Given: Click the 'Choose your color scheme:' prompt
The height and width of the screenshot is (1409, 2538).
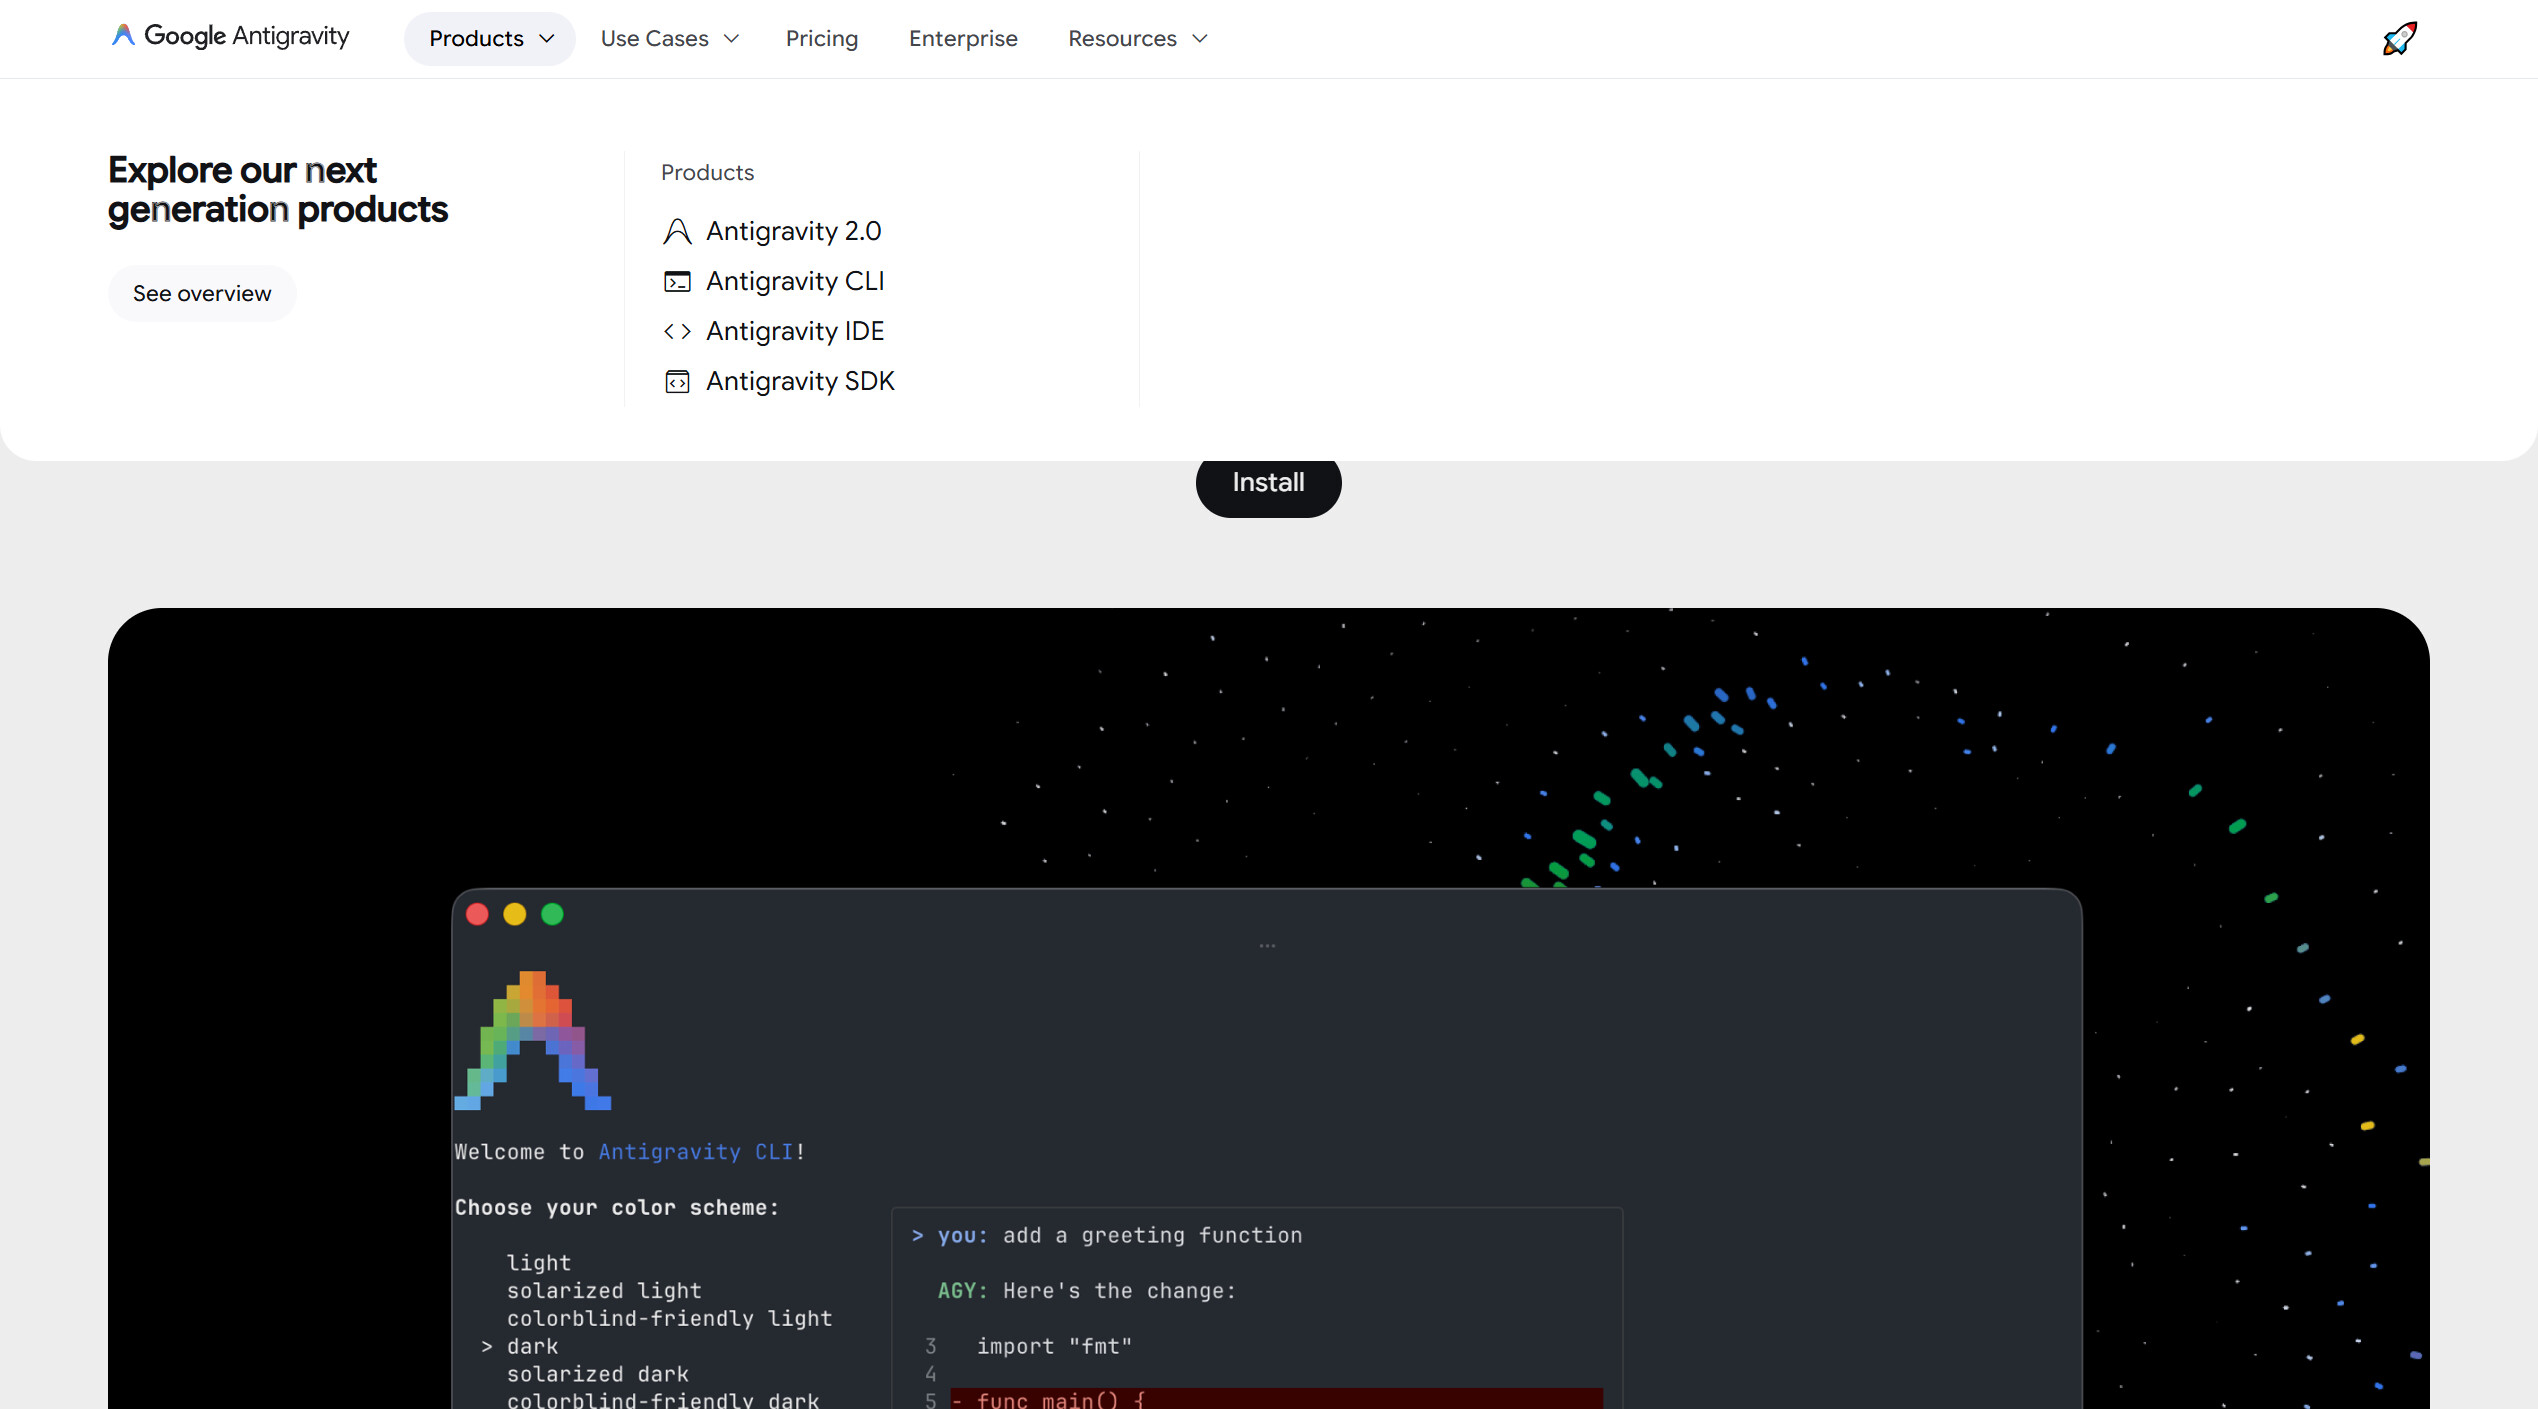Looking at the screenshot, I should click(617, 1208).
